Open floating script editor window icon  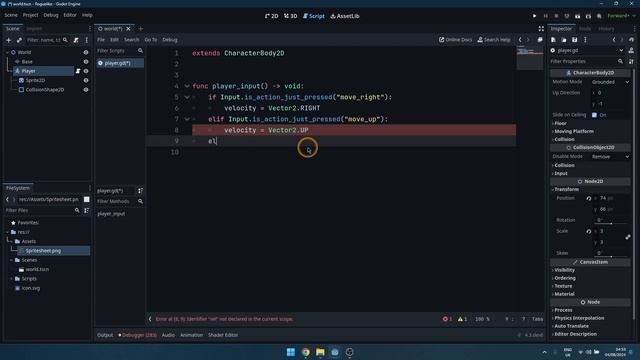point(540,40)
